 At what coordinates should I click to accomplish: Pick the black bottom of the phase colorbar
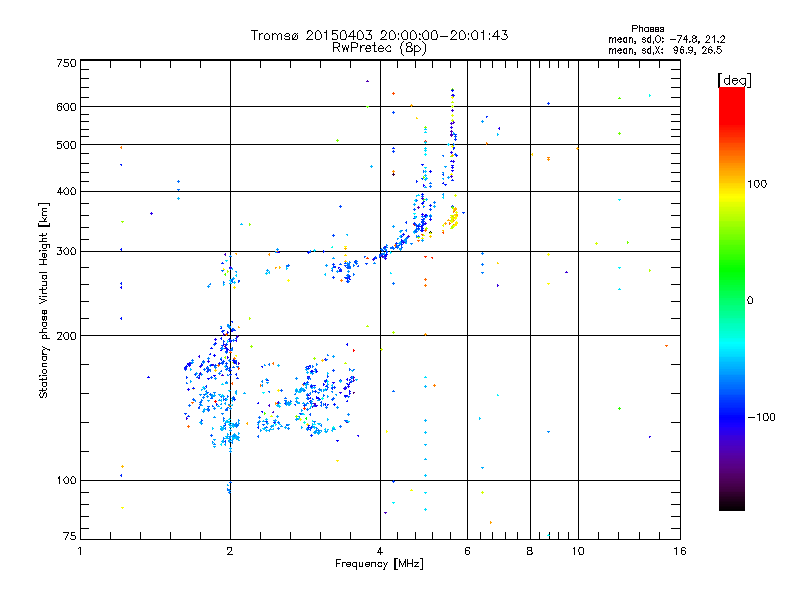pyautogui.click(x=732, y=503)
